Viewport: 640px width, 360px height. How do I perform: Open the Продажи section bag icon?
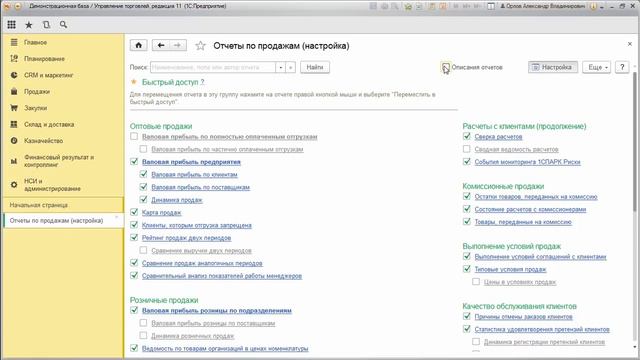pos(14,91)
